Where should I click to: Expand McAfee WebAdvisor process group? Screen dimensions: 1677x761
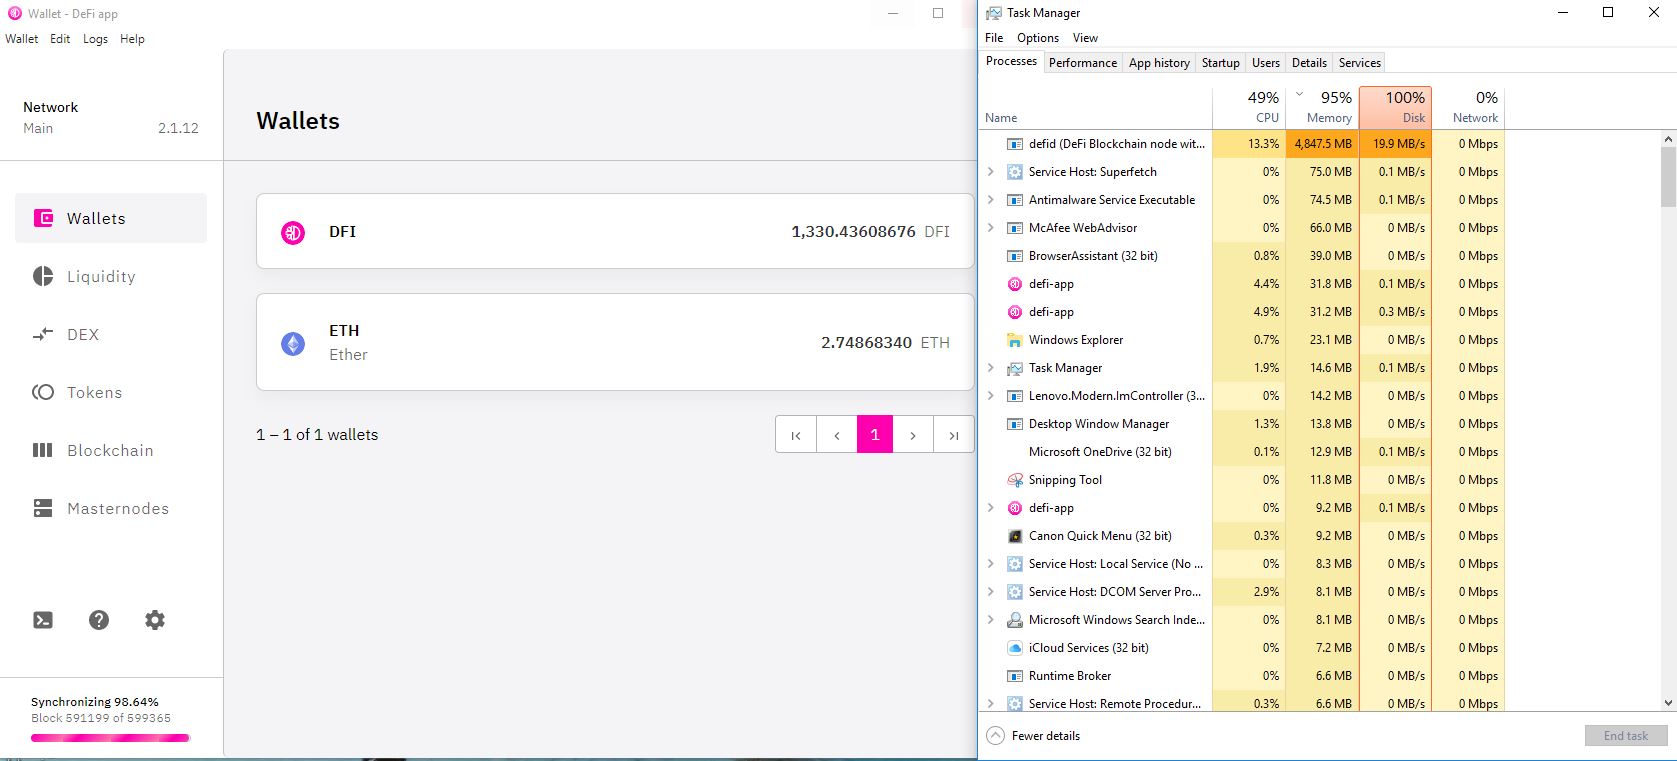[991, 228]
